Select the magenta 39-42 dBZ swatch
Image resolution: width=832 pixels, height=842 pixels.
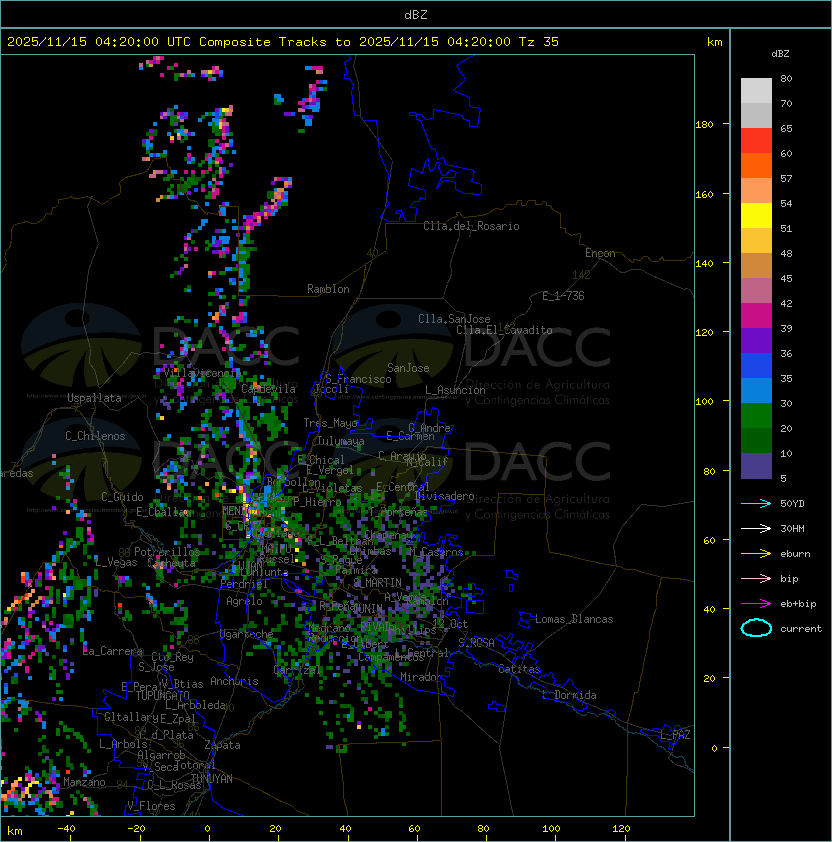coord(756,316)
